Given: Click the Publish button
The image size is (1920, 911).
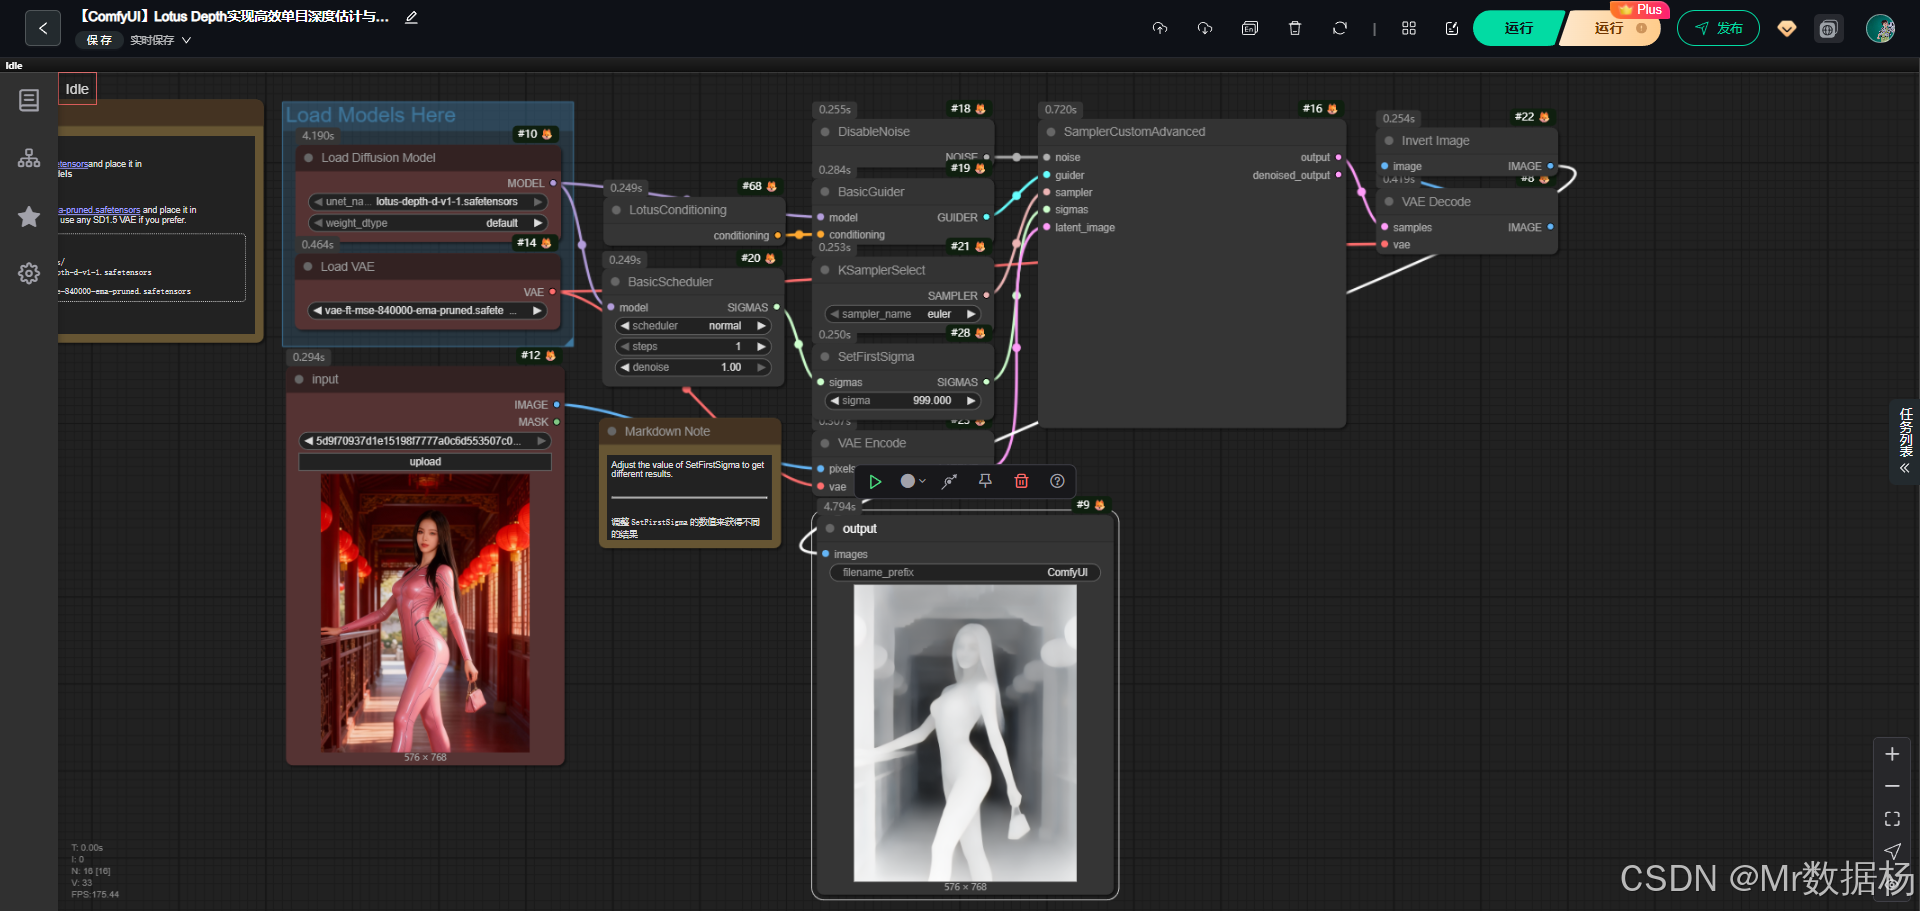Looking at the screenshot, I should point(1718,28).
